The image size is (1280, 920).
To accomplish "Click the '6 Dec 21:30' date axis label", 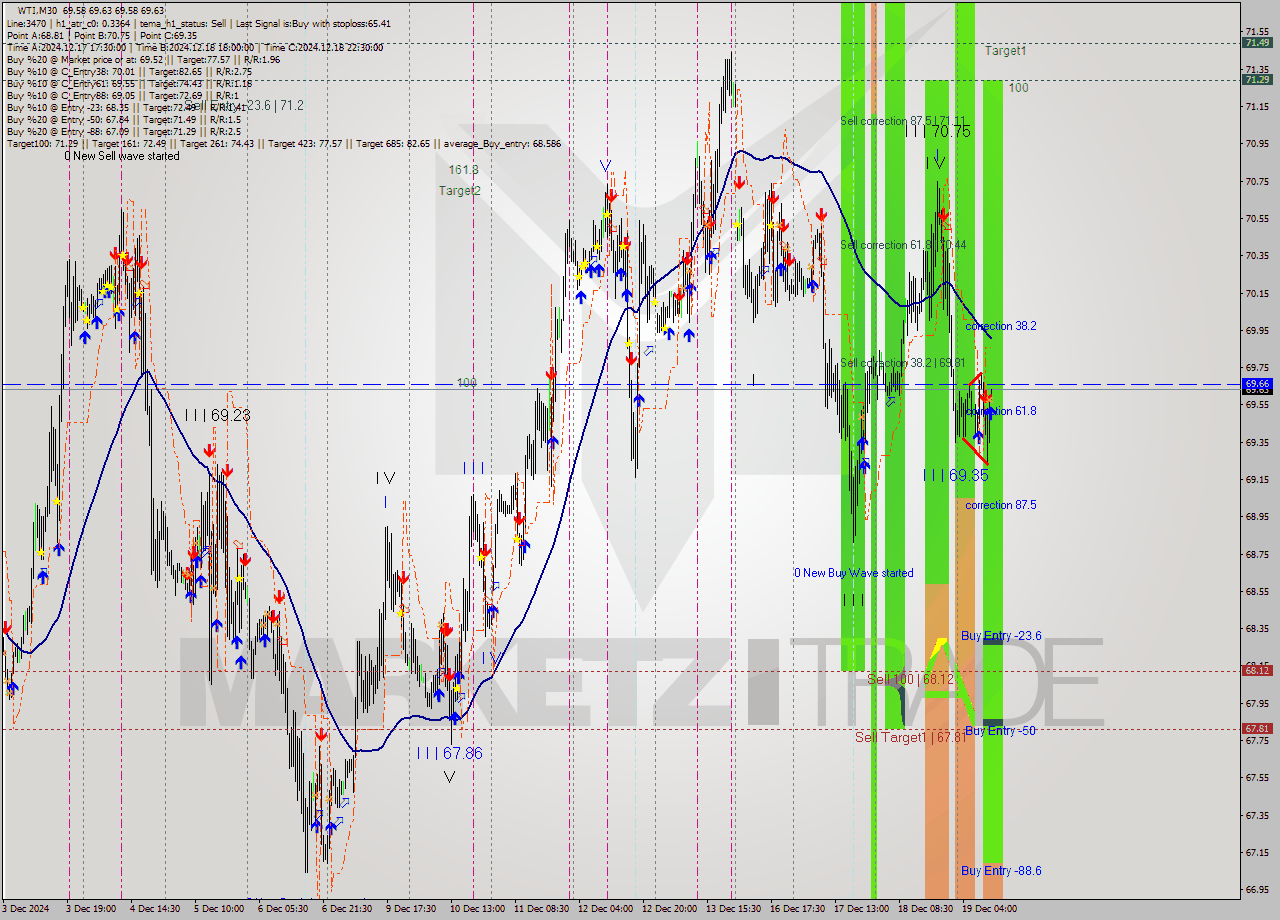I will (x=346, y=909).
